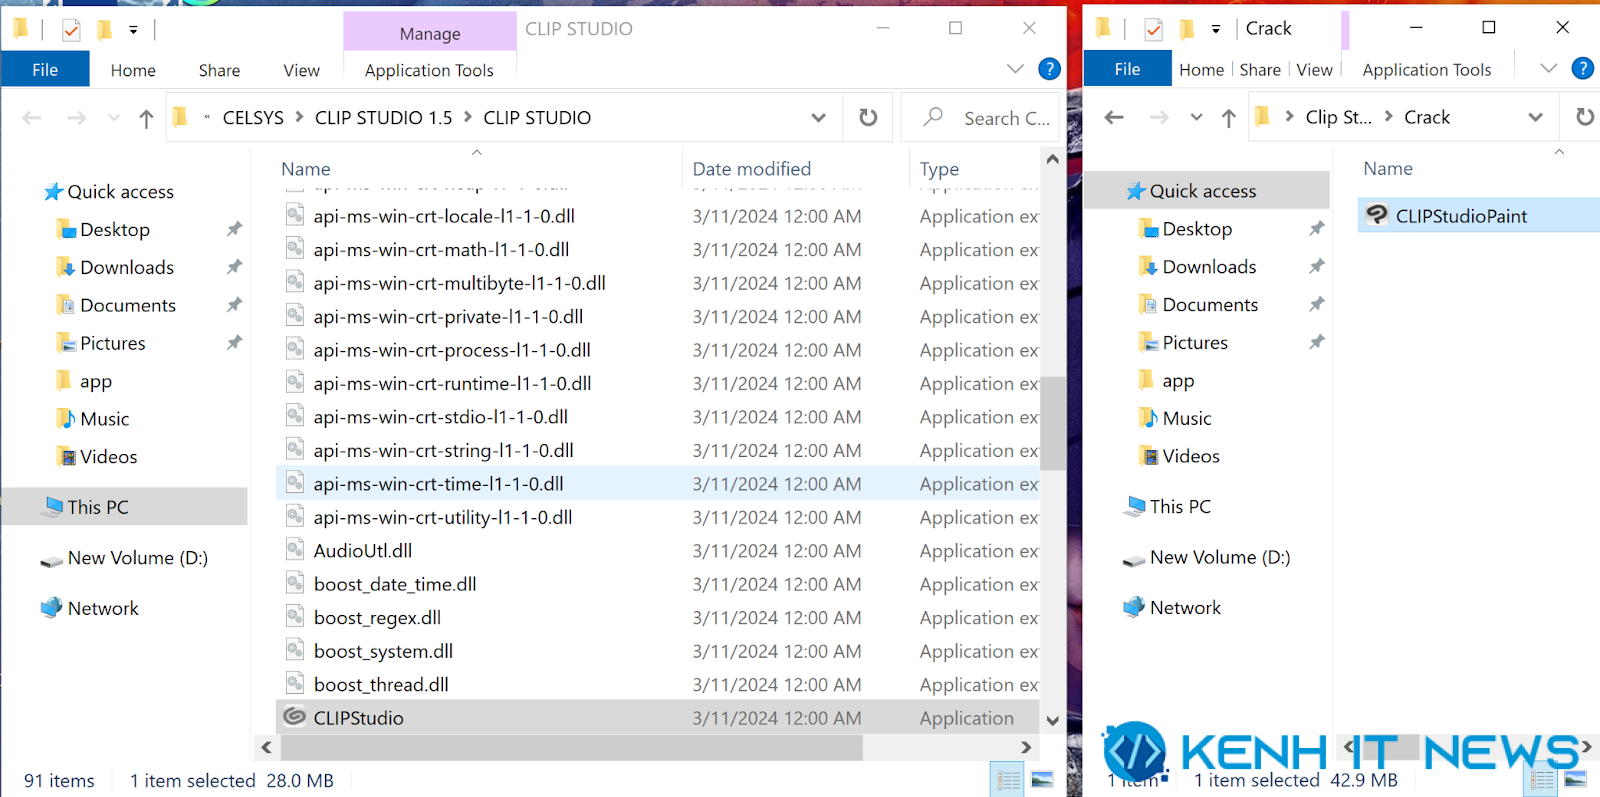This screenshot has height=797, width=1600.
Task: Select CLIP STUDIO 1.5 in the breadcrumb
Action: [x=383, y=118]
